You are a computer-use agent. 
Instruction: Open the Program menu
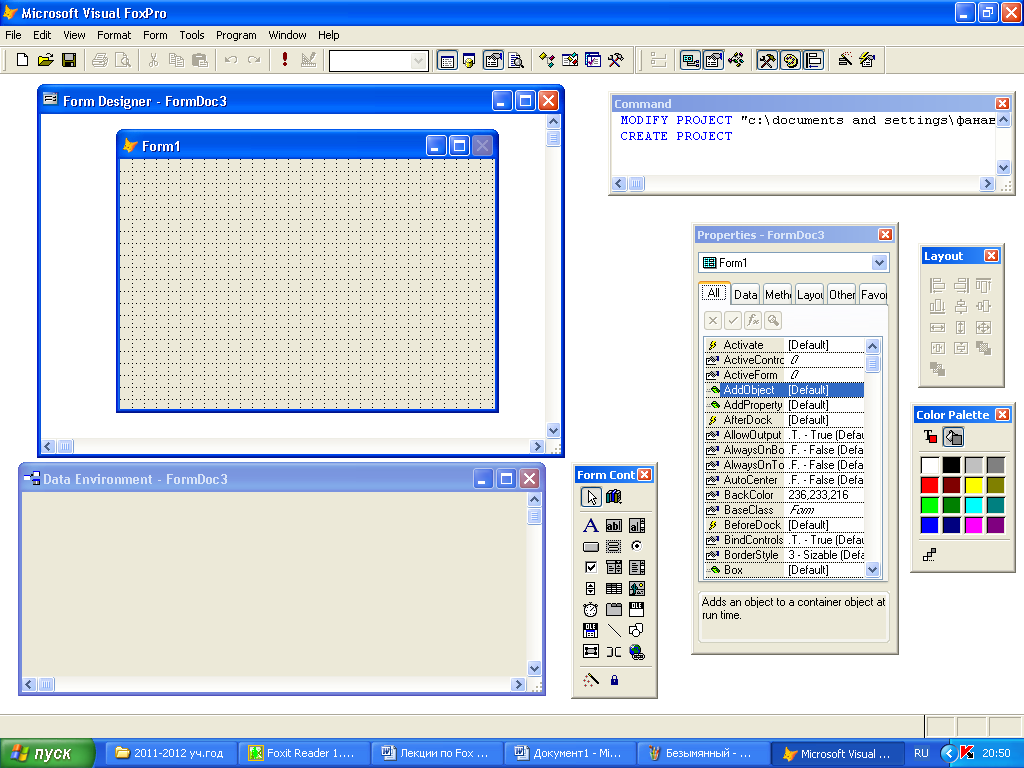click(236, 35)
